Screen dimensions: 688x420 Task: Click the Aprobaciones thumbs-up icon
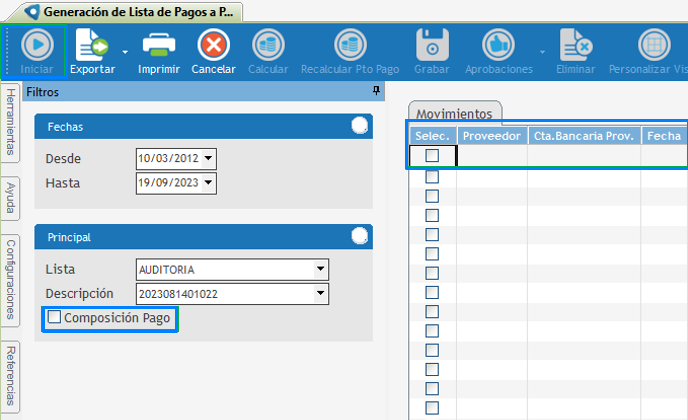[497, 45]
